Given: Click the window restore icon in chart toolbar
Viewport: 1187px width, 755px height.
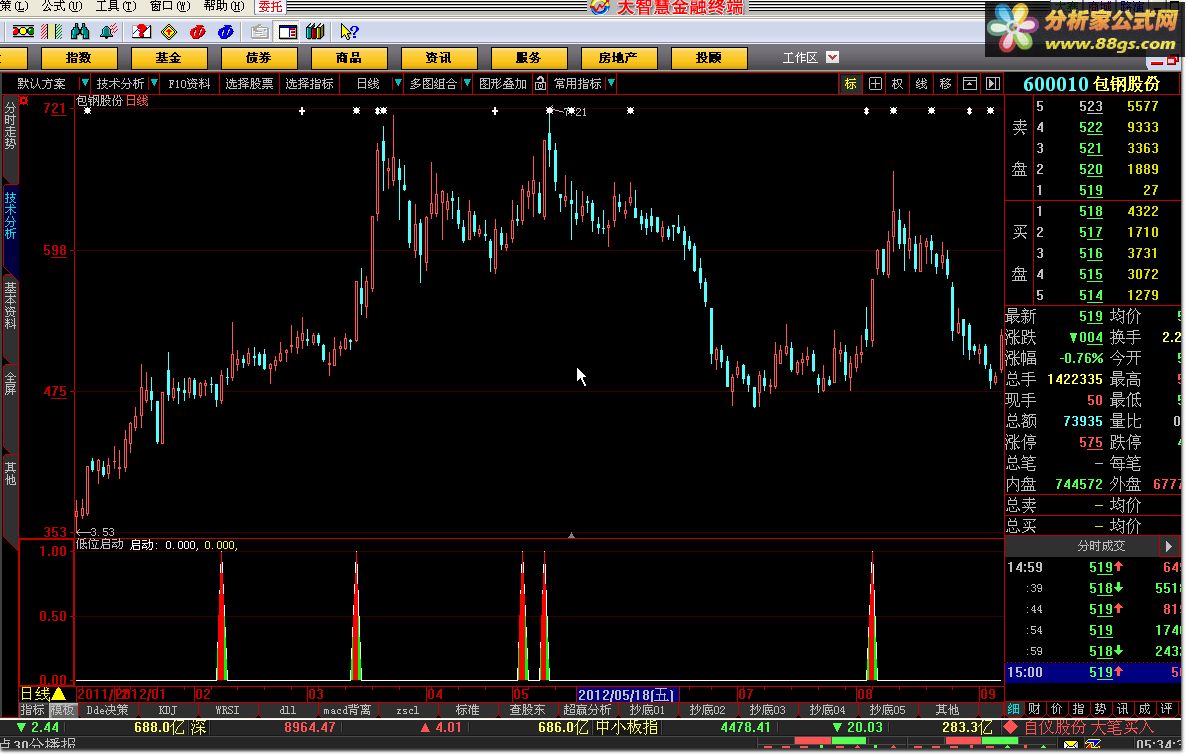Looking at the screenshot, I should click(970, 83).
